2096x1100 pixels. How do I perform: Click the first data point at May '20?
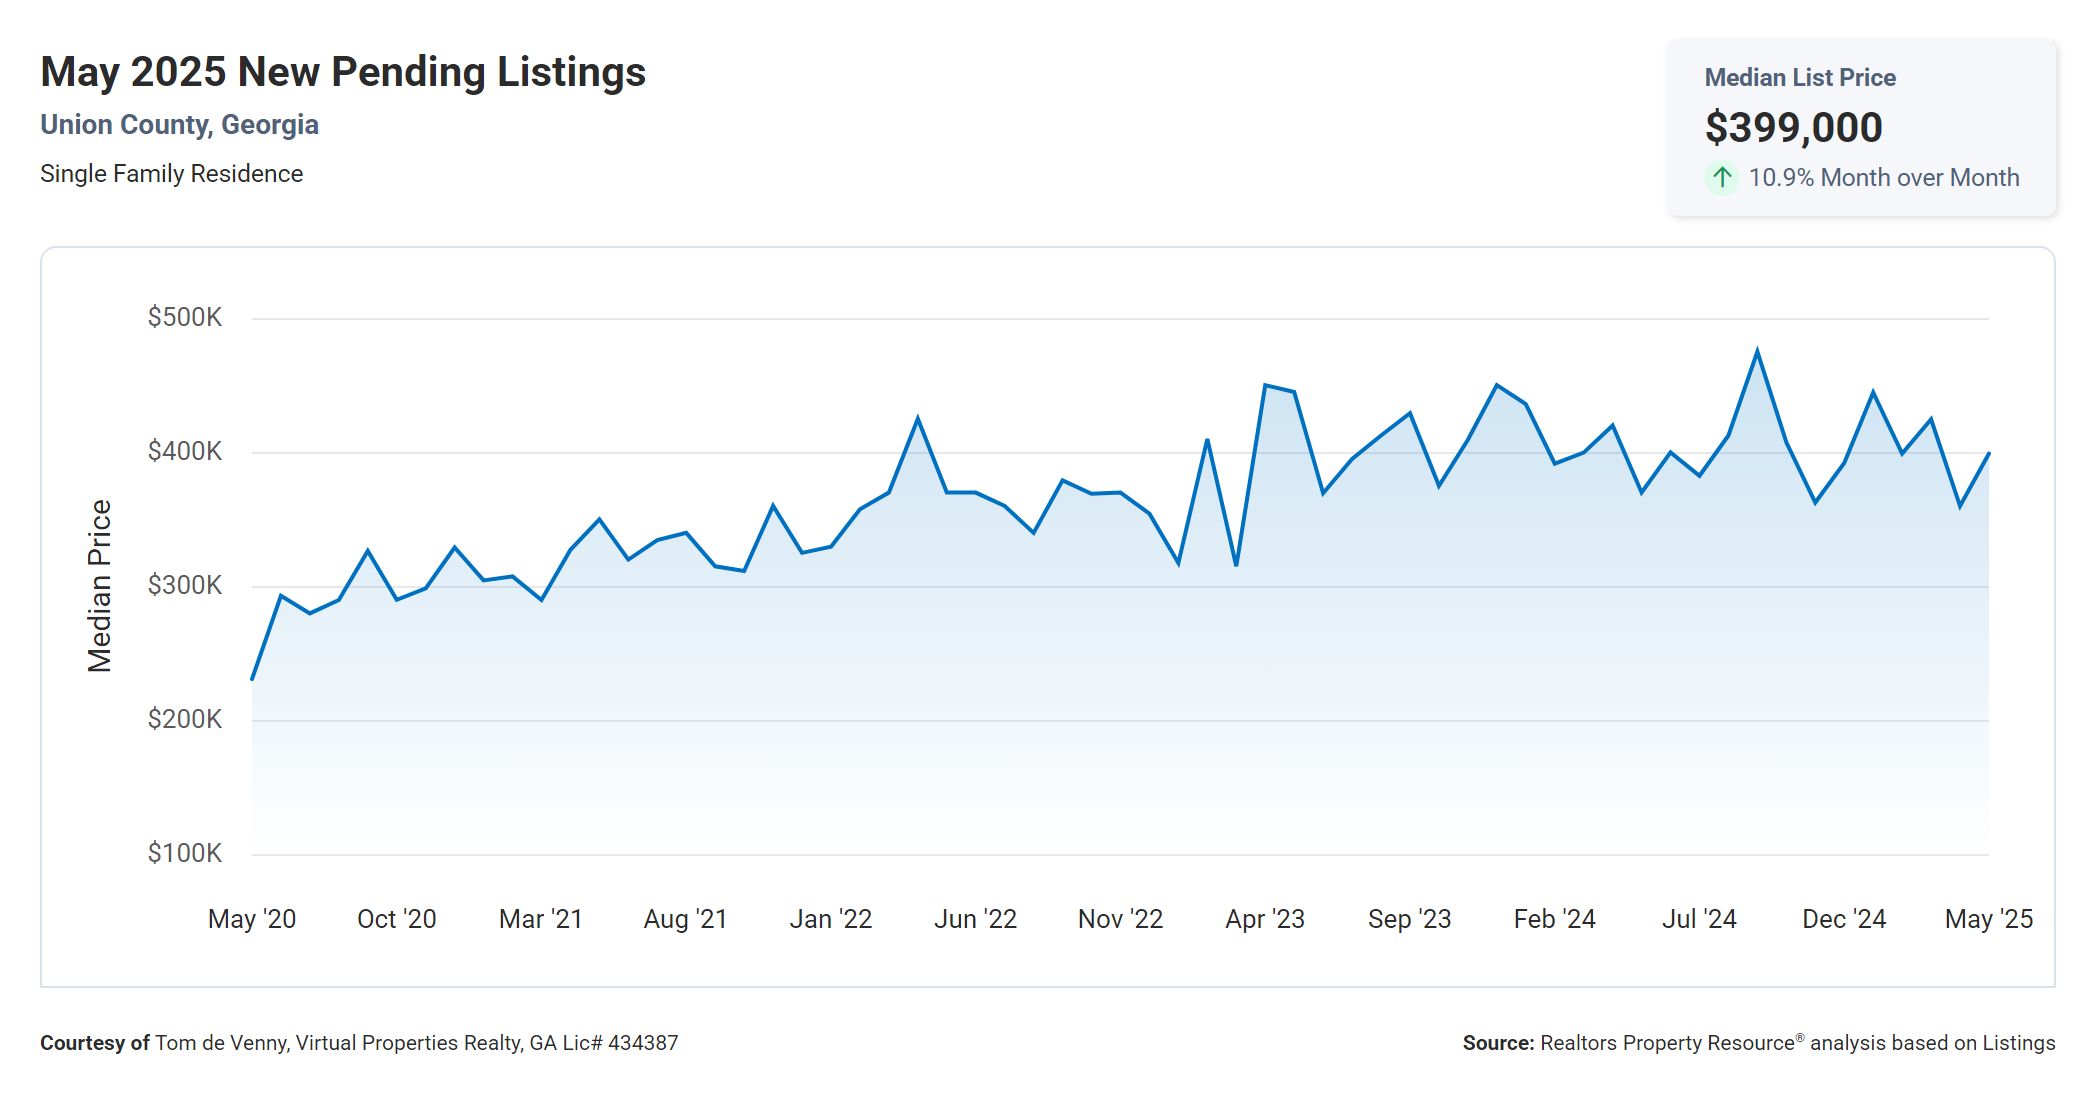tap(252, 679)
